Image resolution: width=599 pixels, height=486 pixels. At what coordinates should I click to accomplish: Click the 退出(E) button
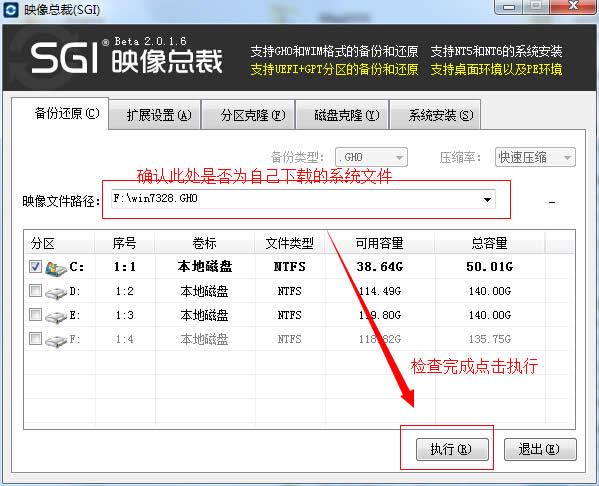pyautogui.click(x=540, y=449)
